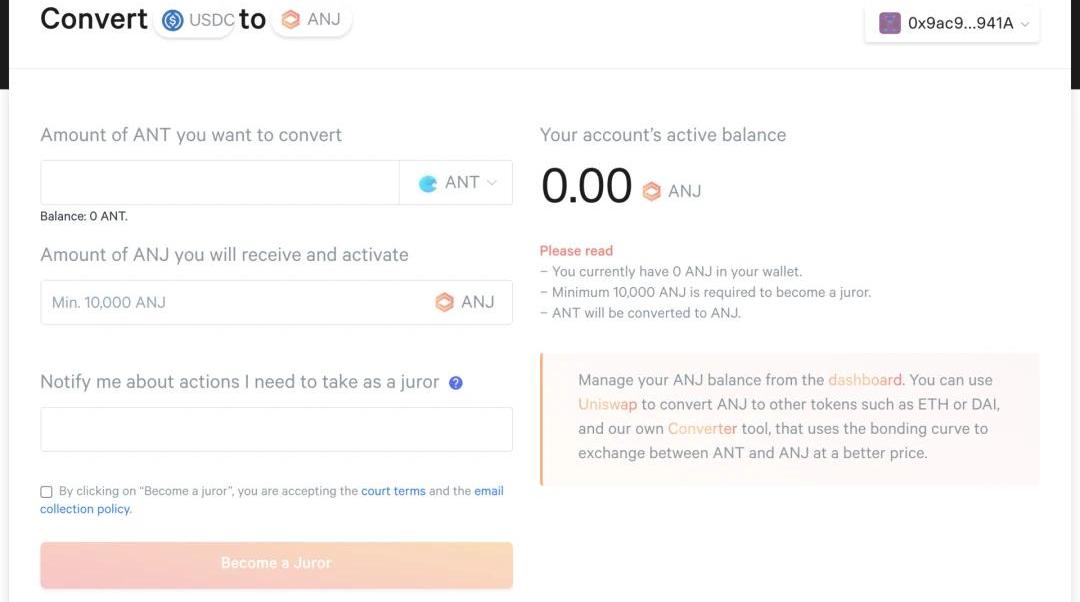Click the ANJ hexagon icon in header
Image resolution: width=1080 pixels, height=602 pixels.
point(291,19)
